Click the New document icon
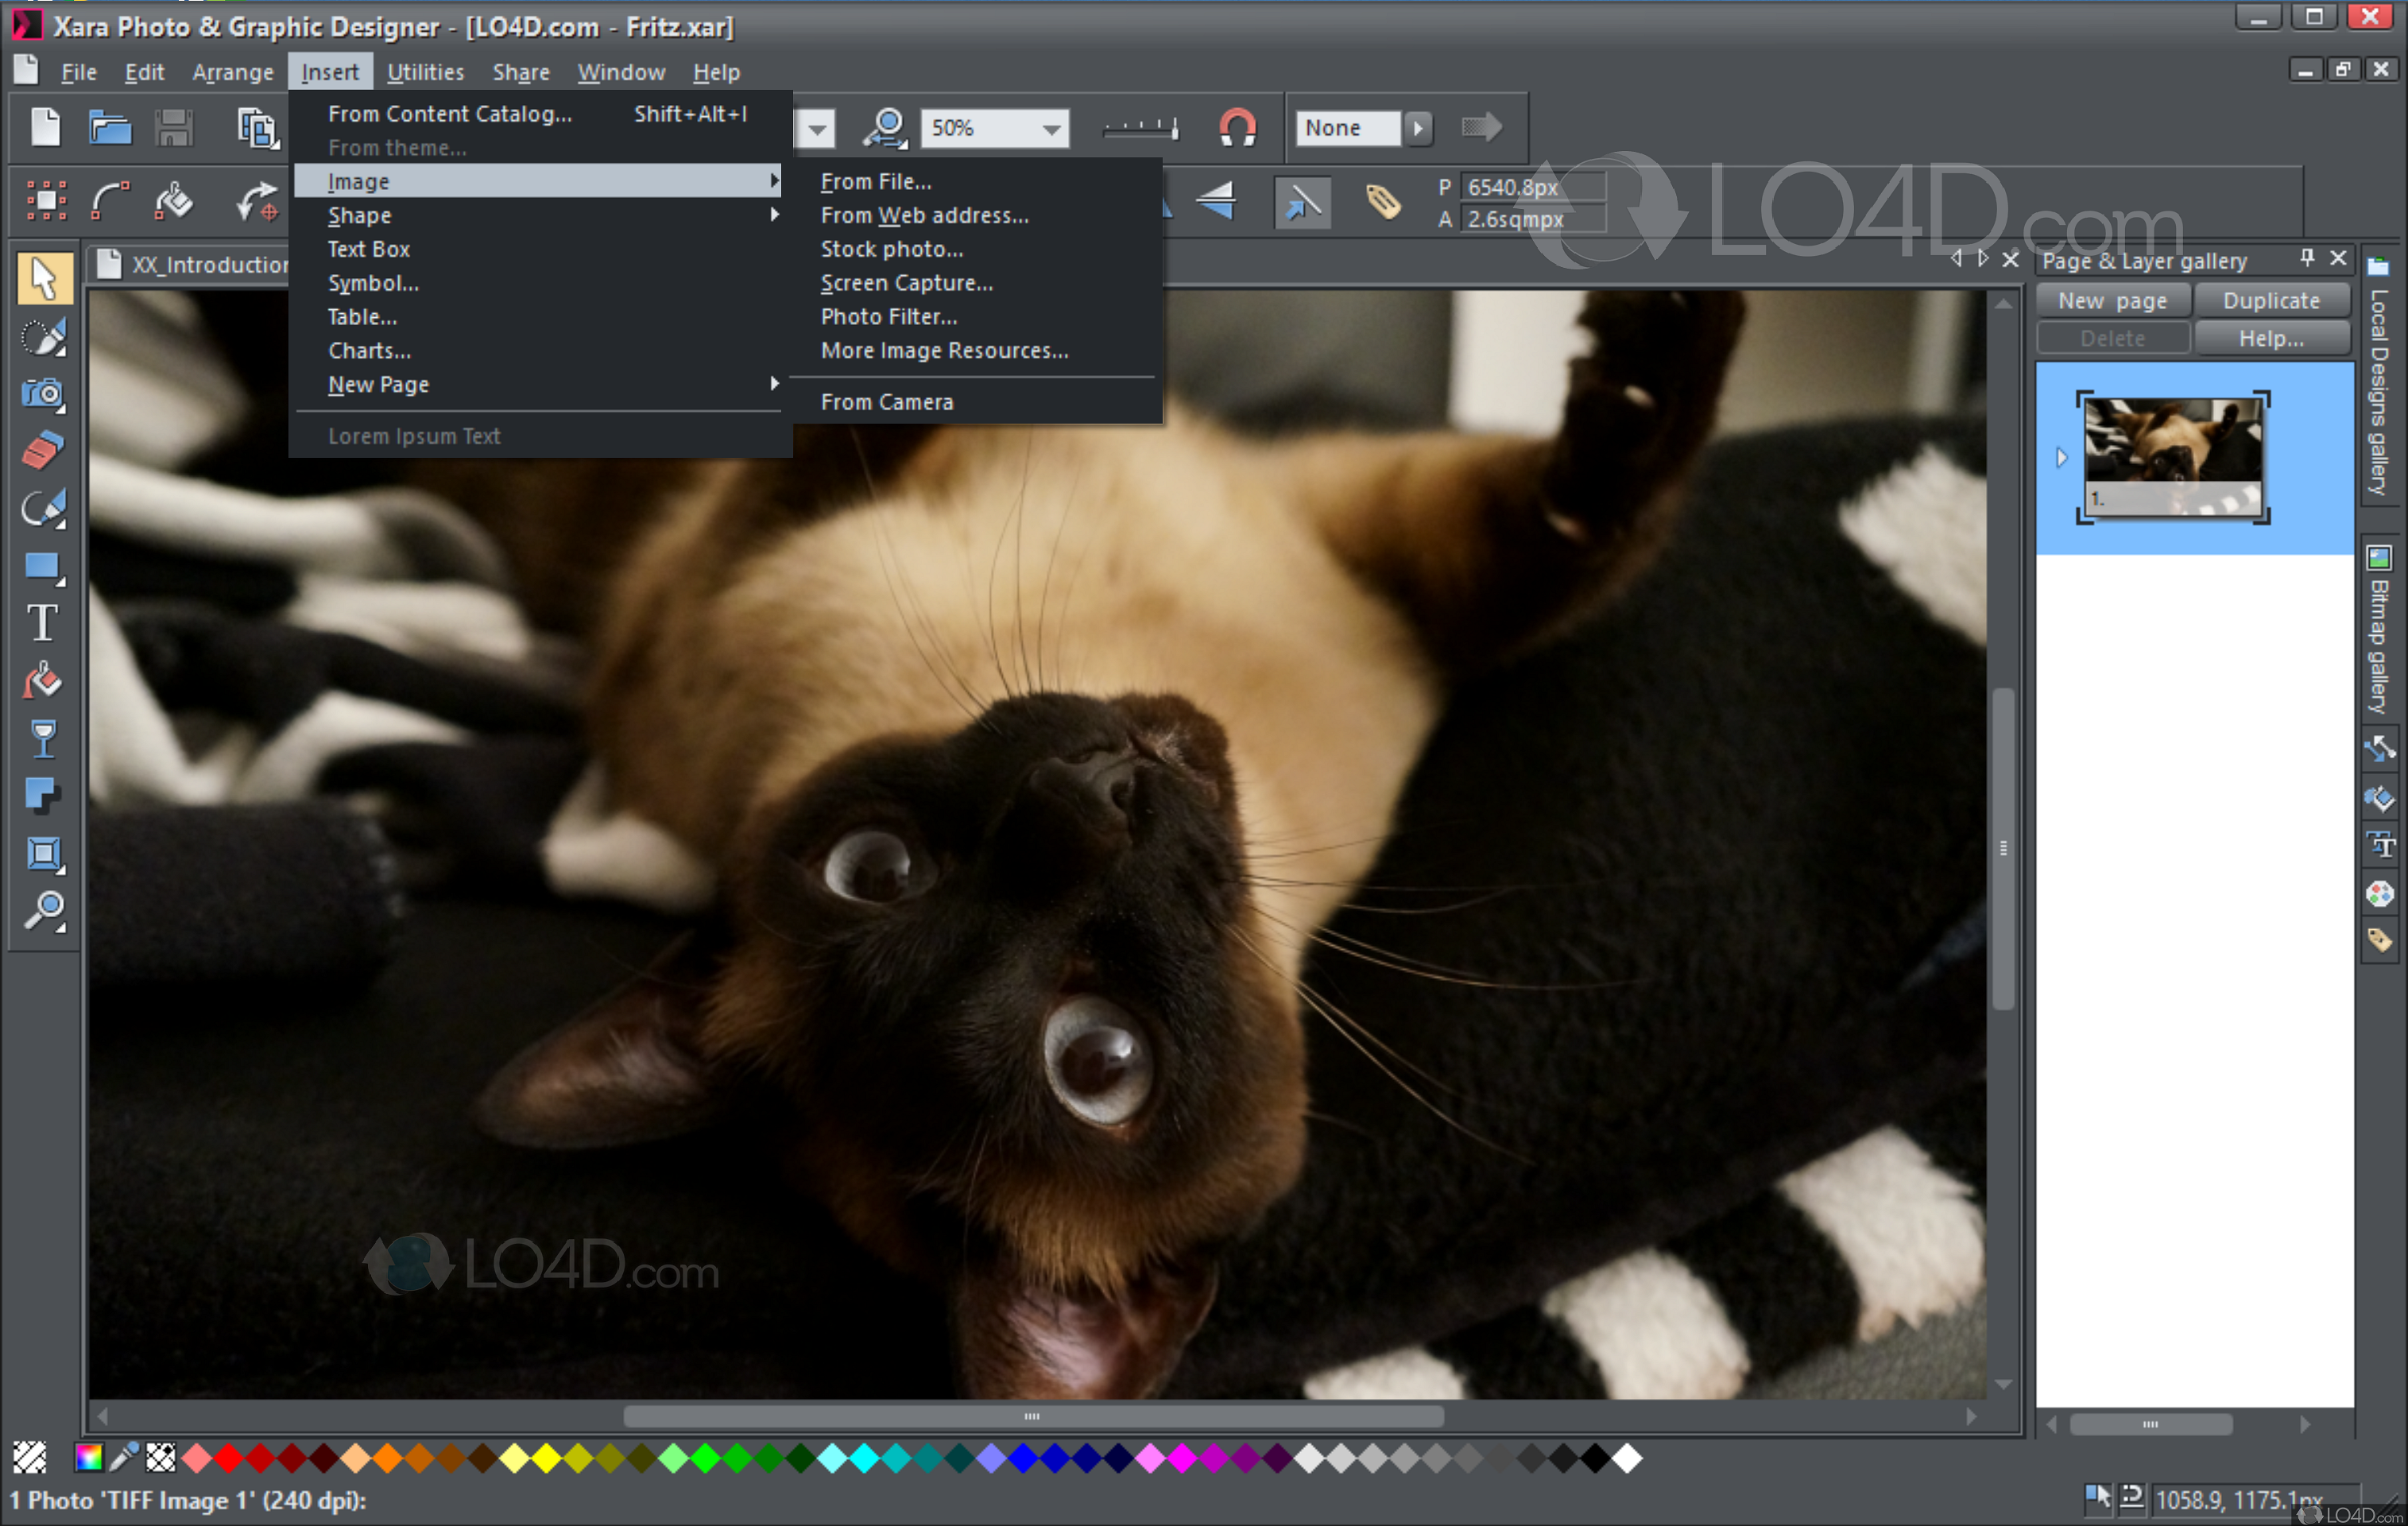The height and width of the screenshot is (1526, 2408). click(46, 128)
